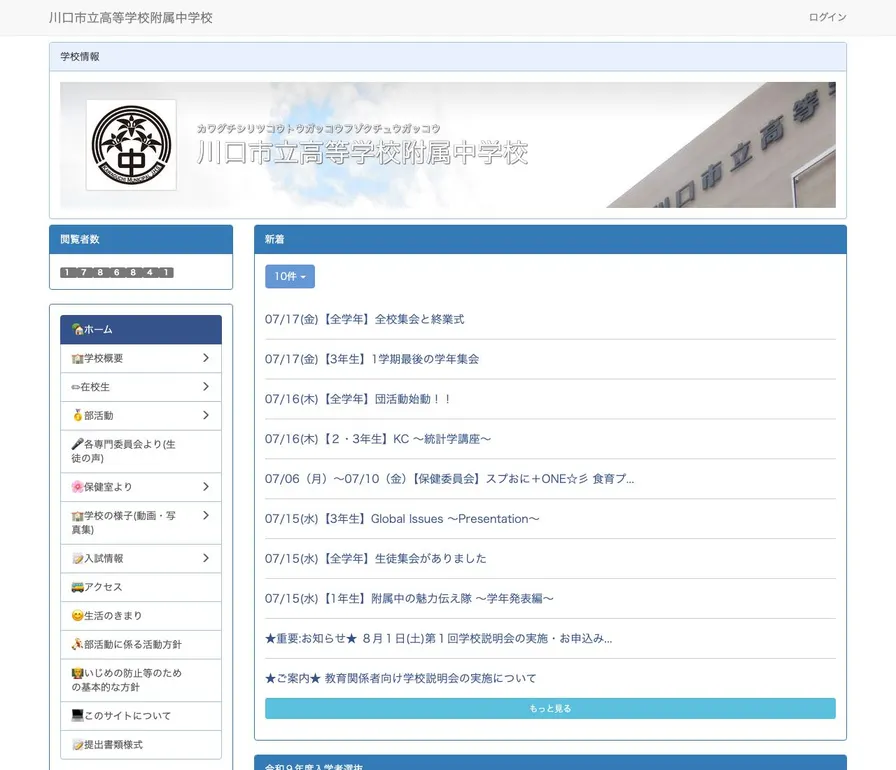Click the school name banner image
Viewport: 896px width, 770px height.
click(x=448, y=145)
